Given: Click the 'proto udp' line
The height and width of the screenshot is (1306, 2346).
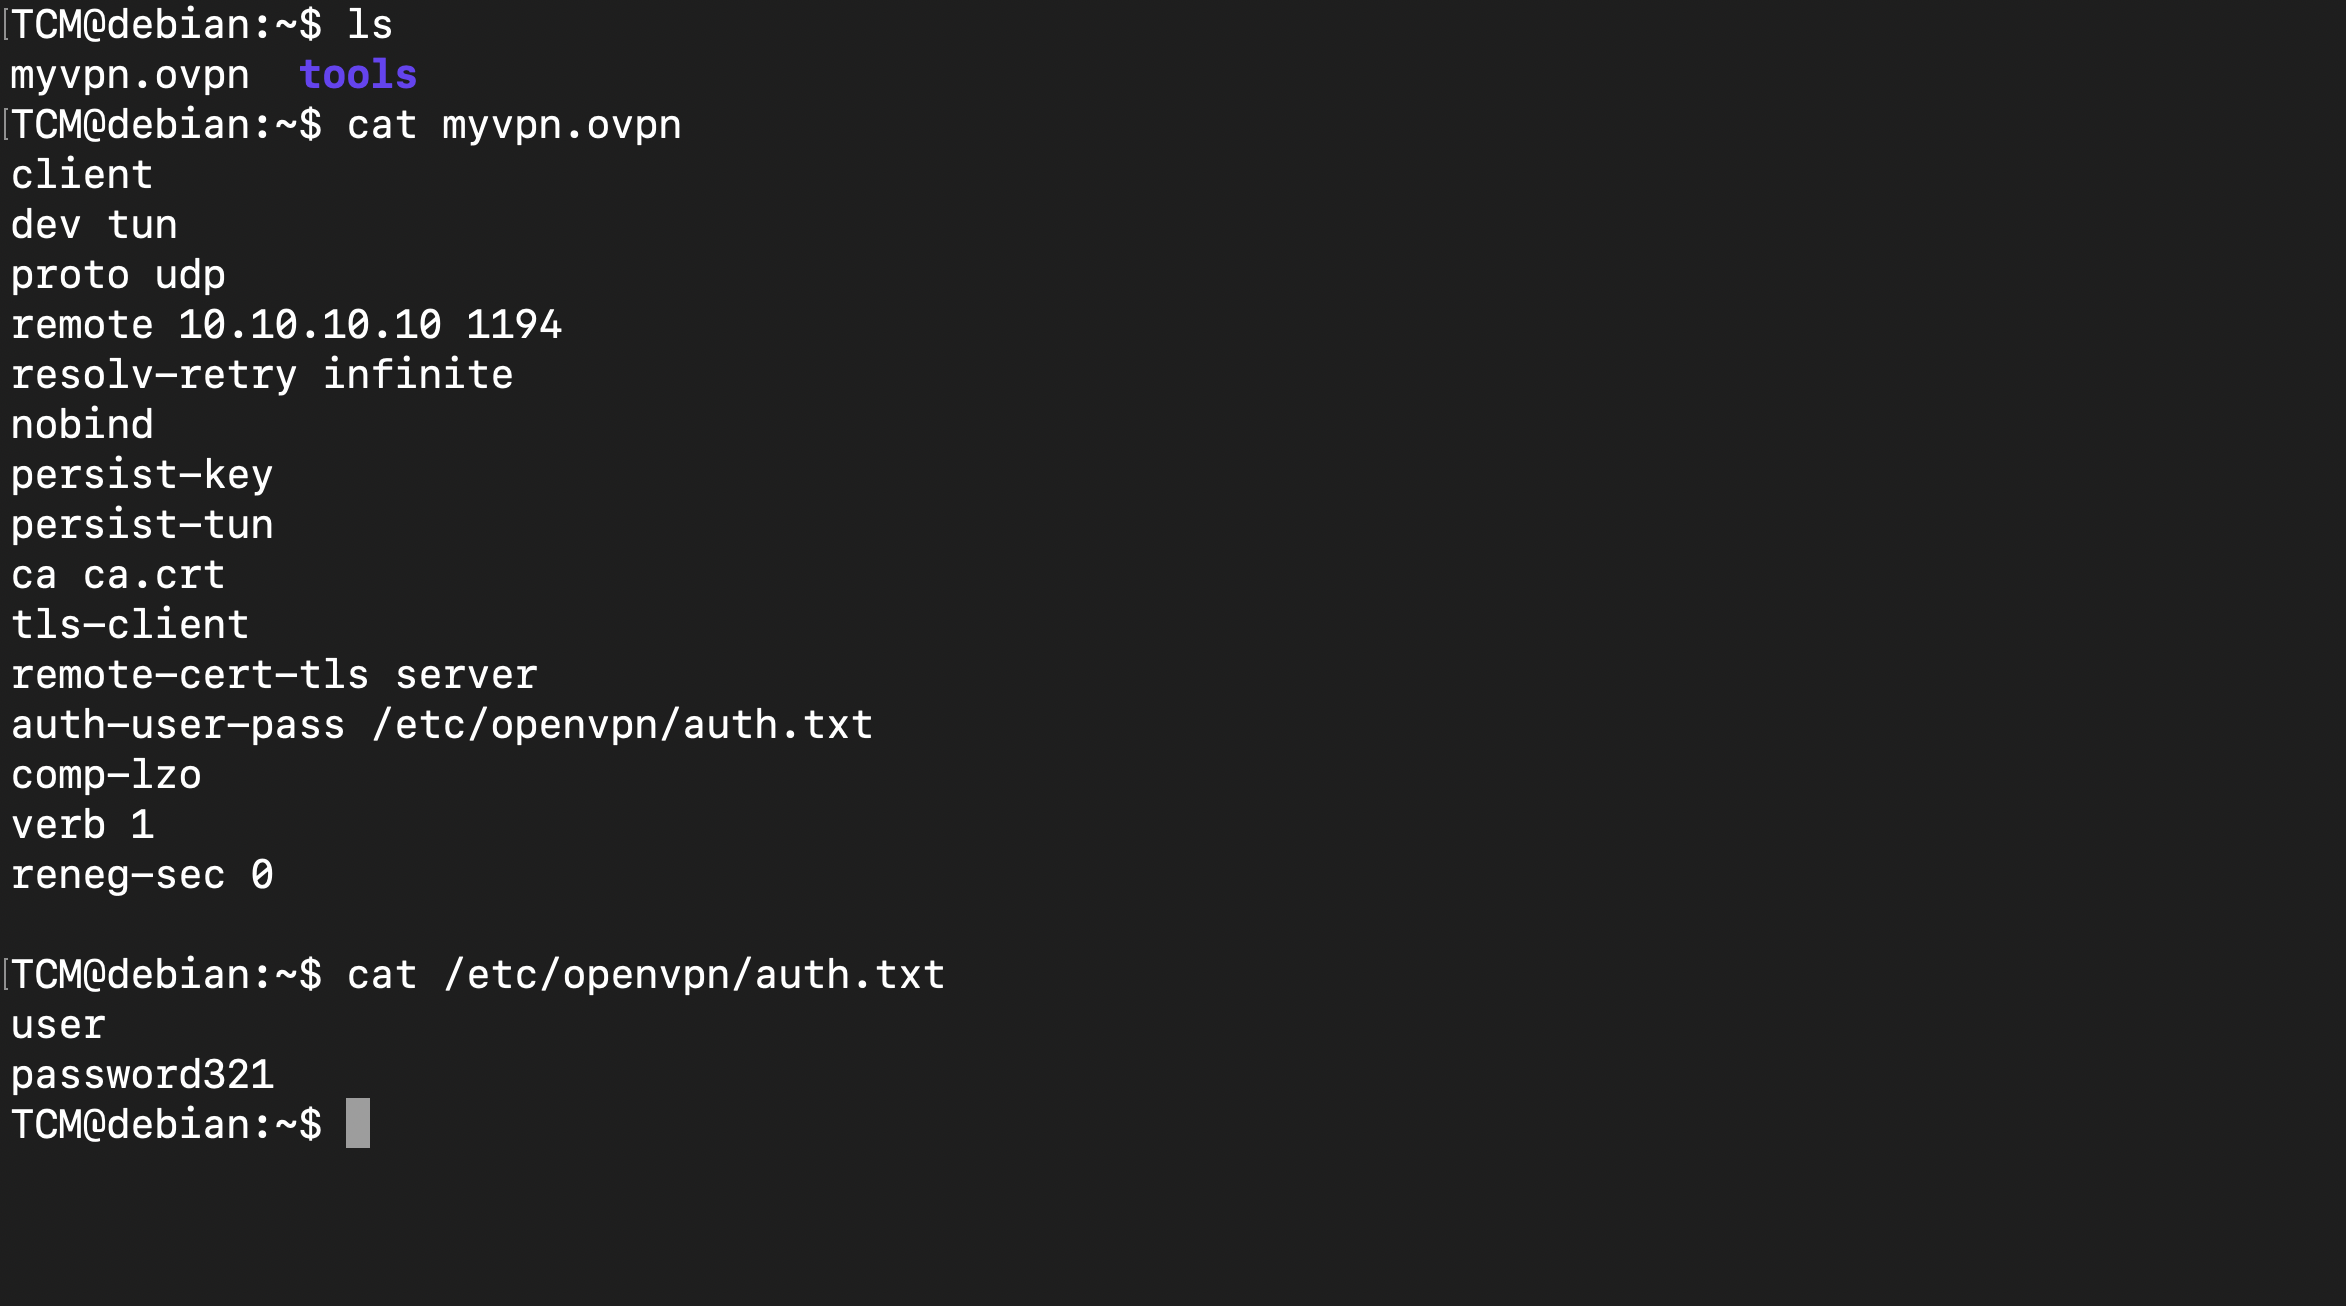Looking at the screenshot, I should pos(118,277).
